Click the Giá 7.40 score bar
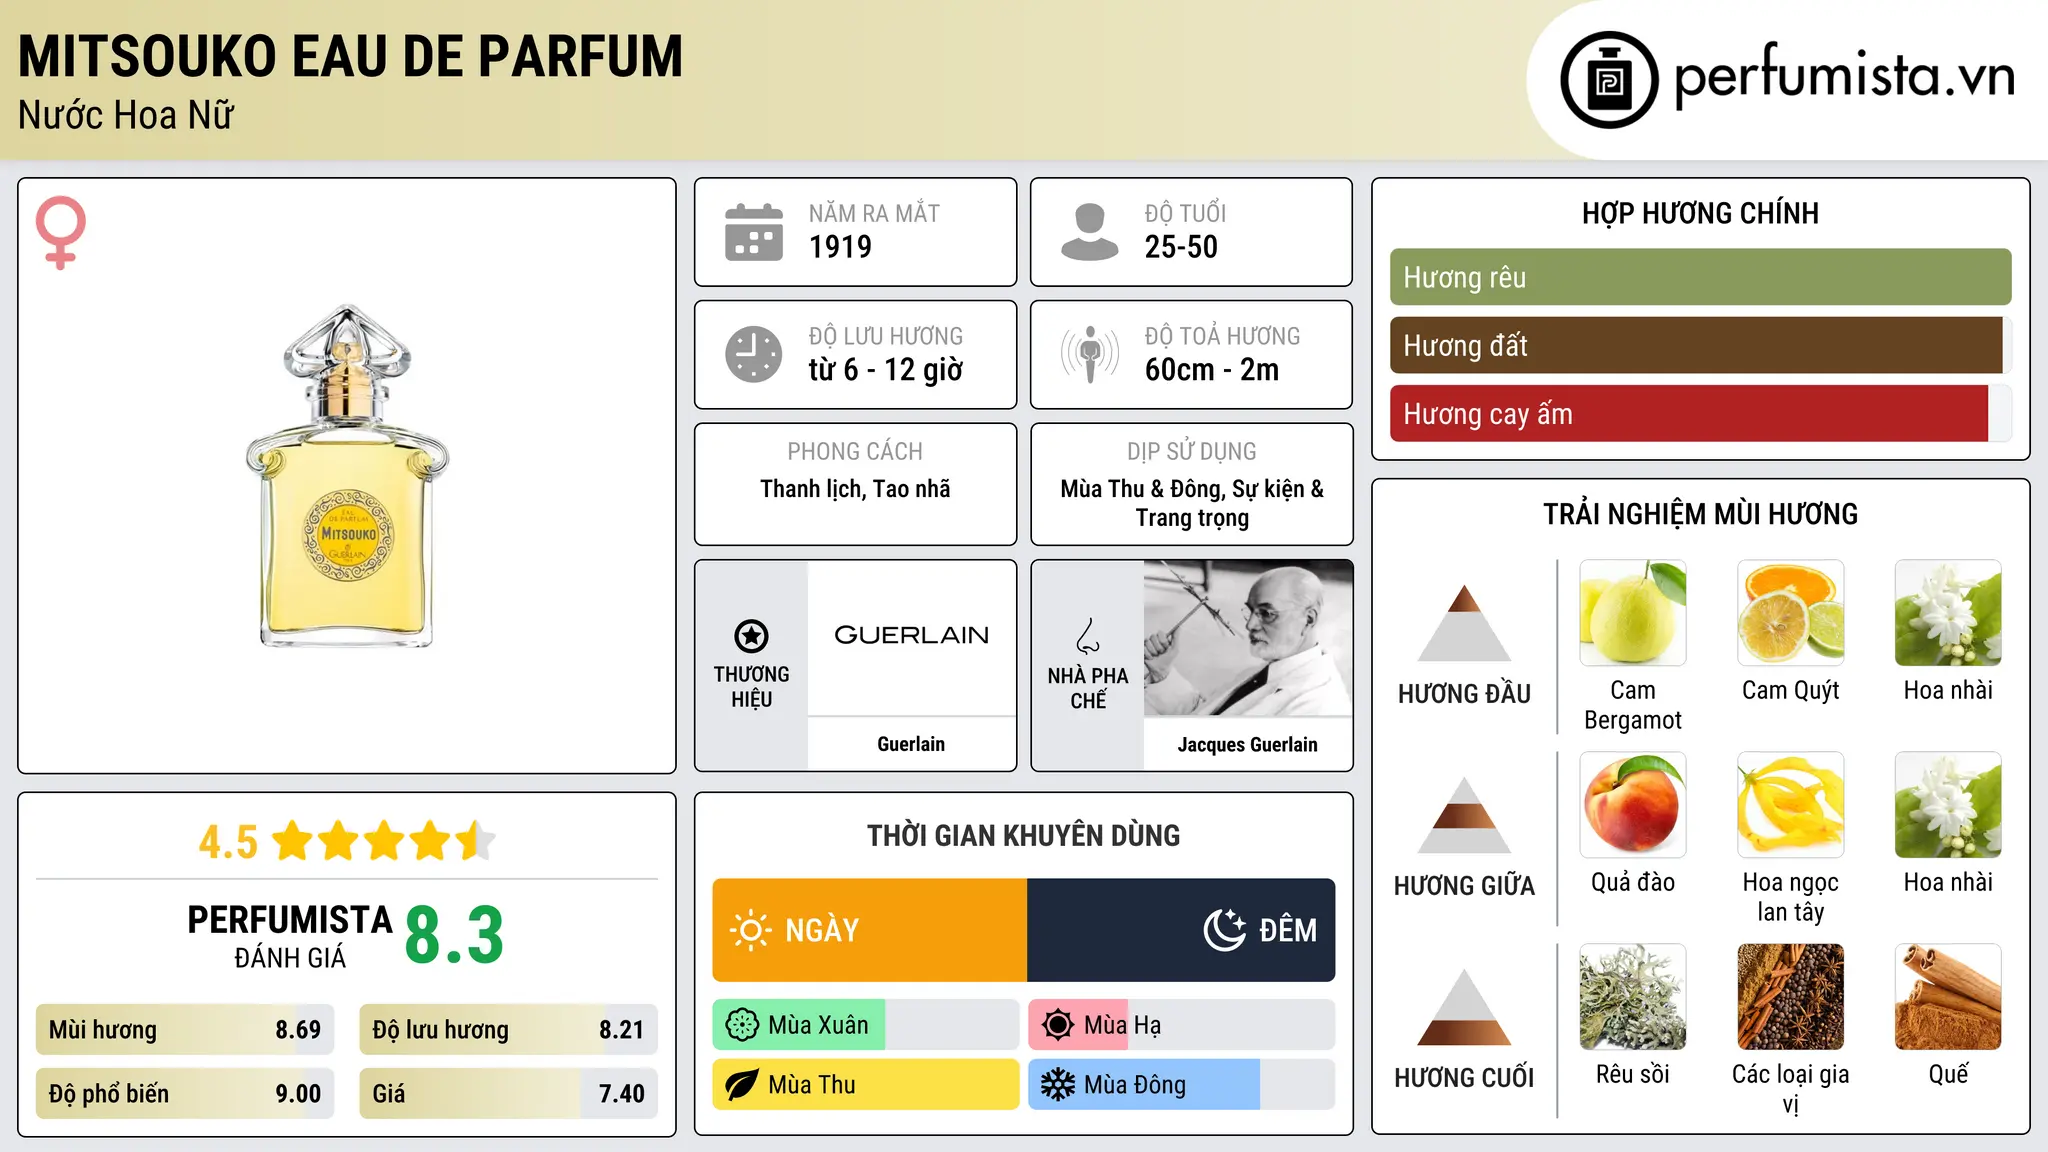Viewport: 2048px width, 1152px height. [508, 1094]
